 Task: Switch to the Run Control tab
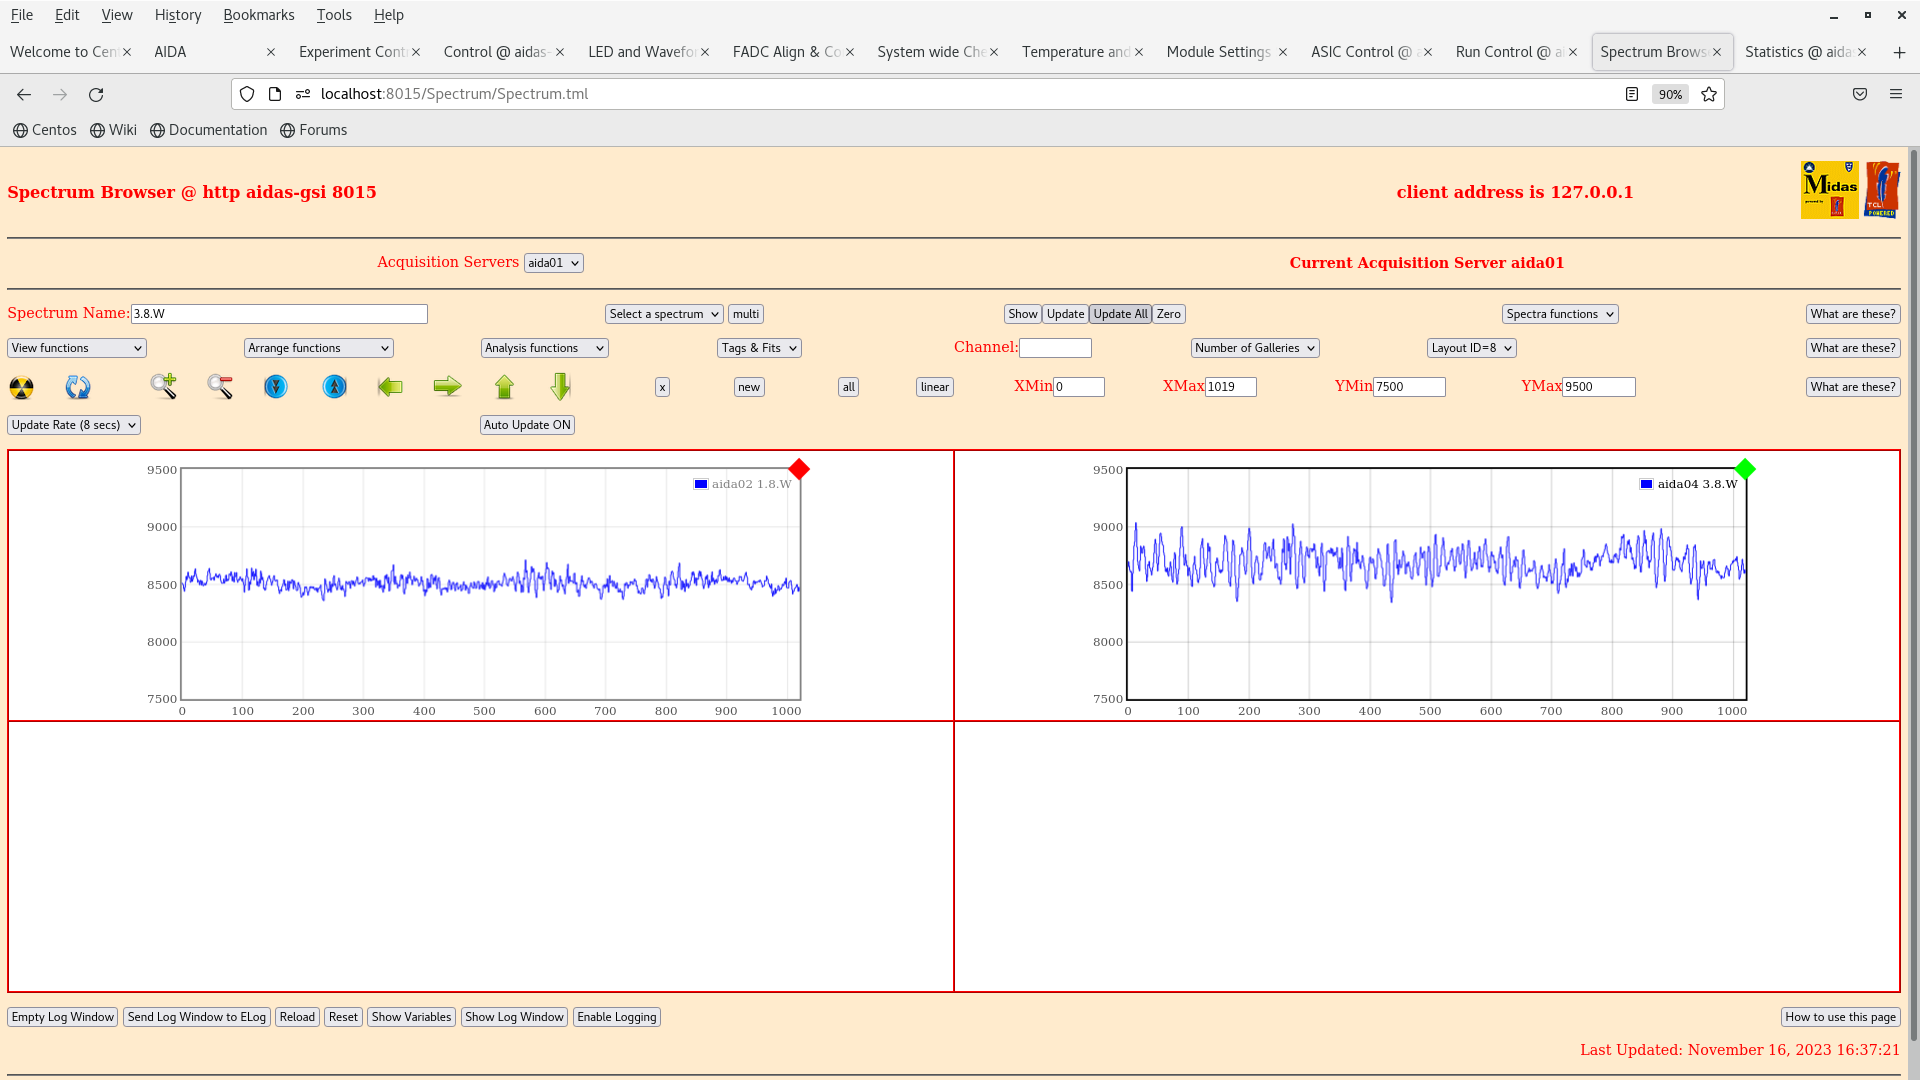[1507, 52]
